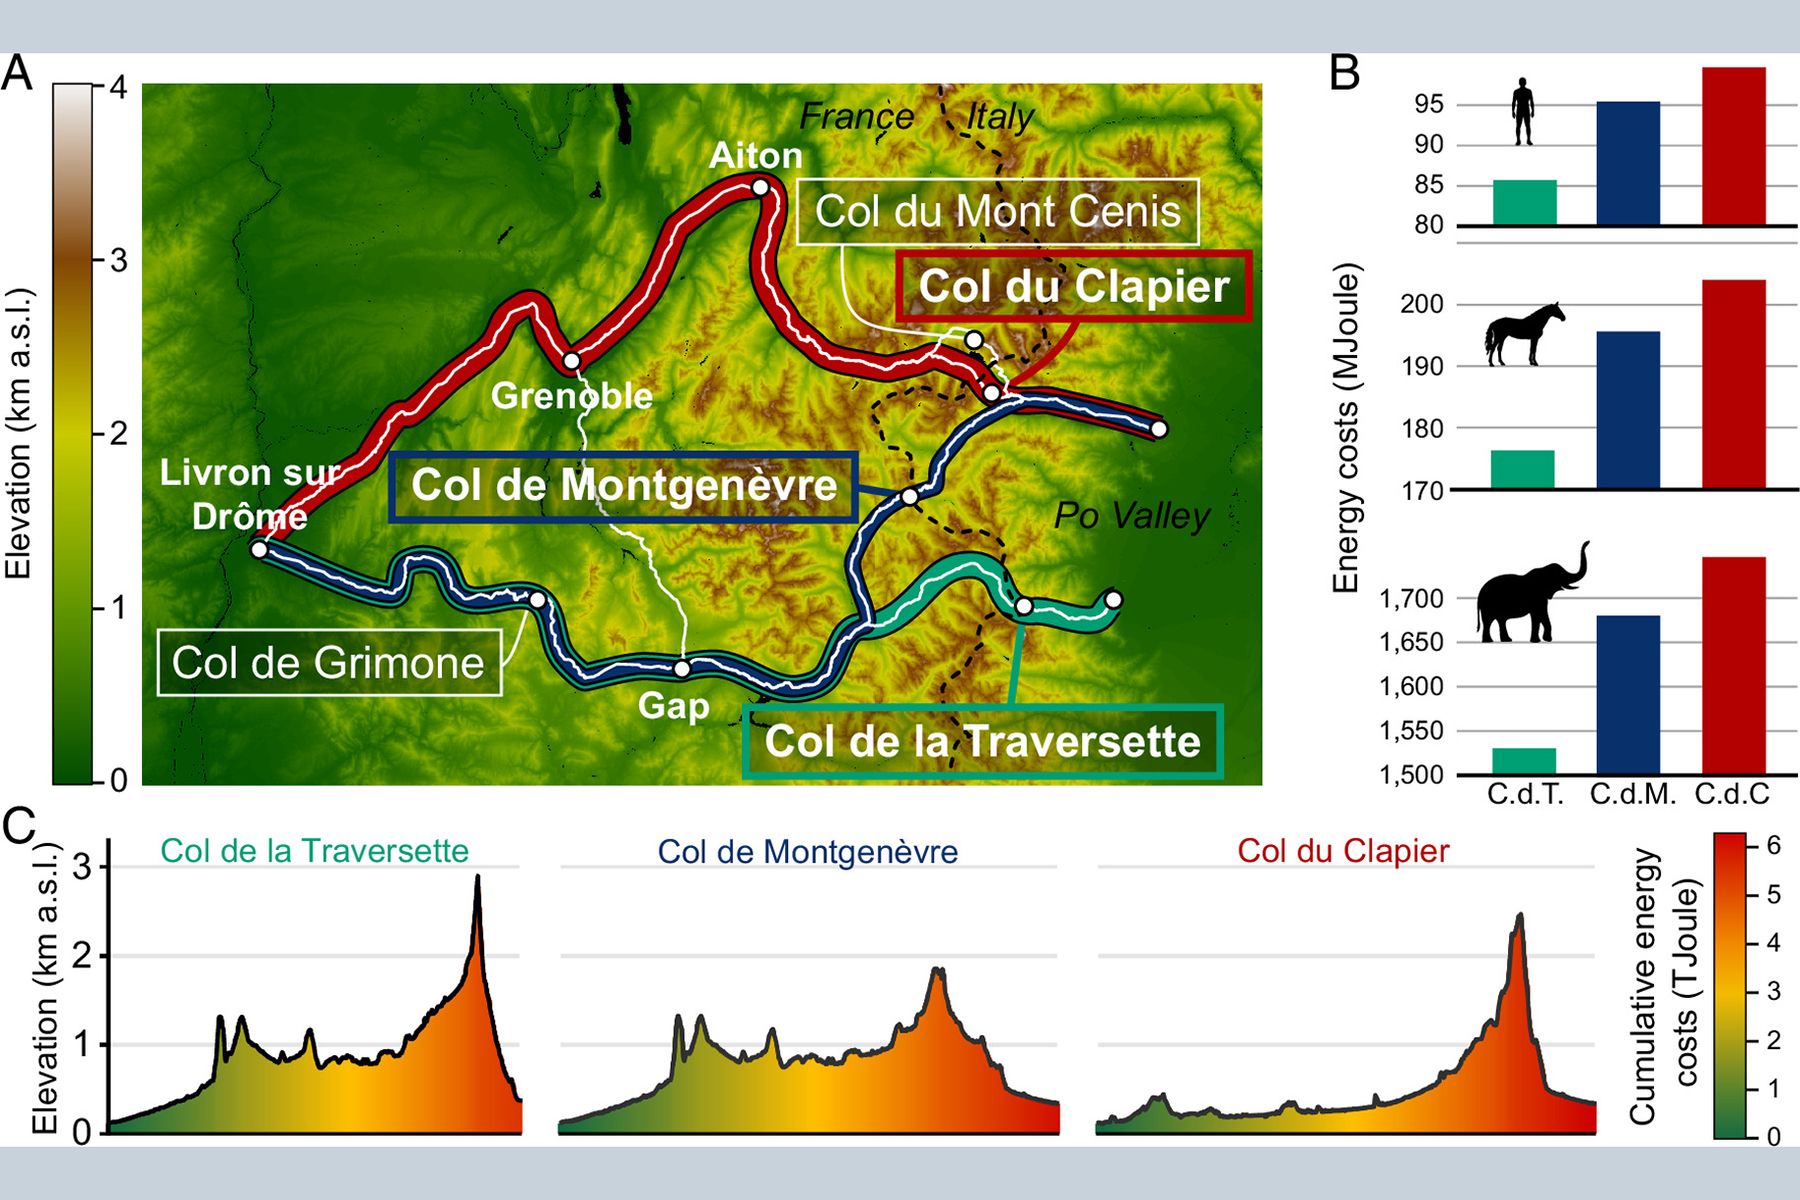Select the Aiton waypoint marker
This screenshot has width=1800, height=1200.
coord(760,187)
